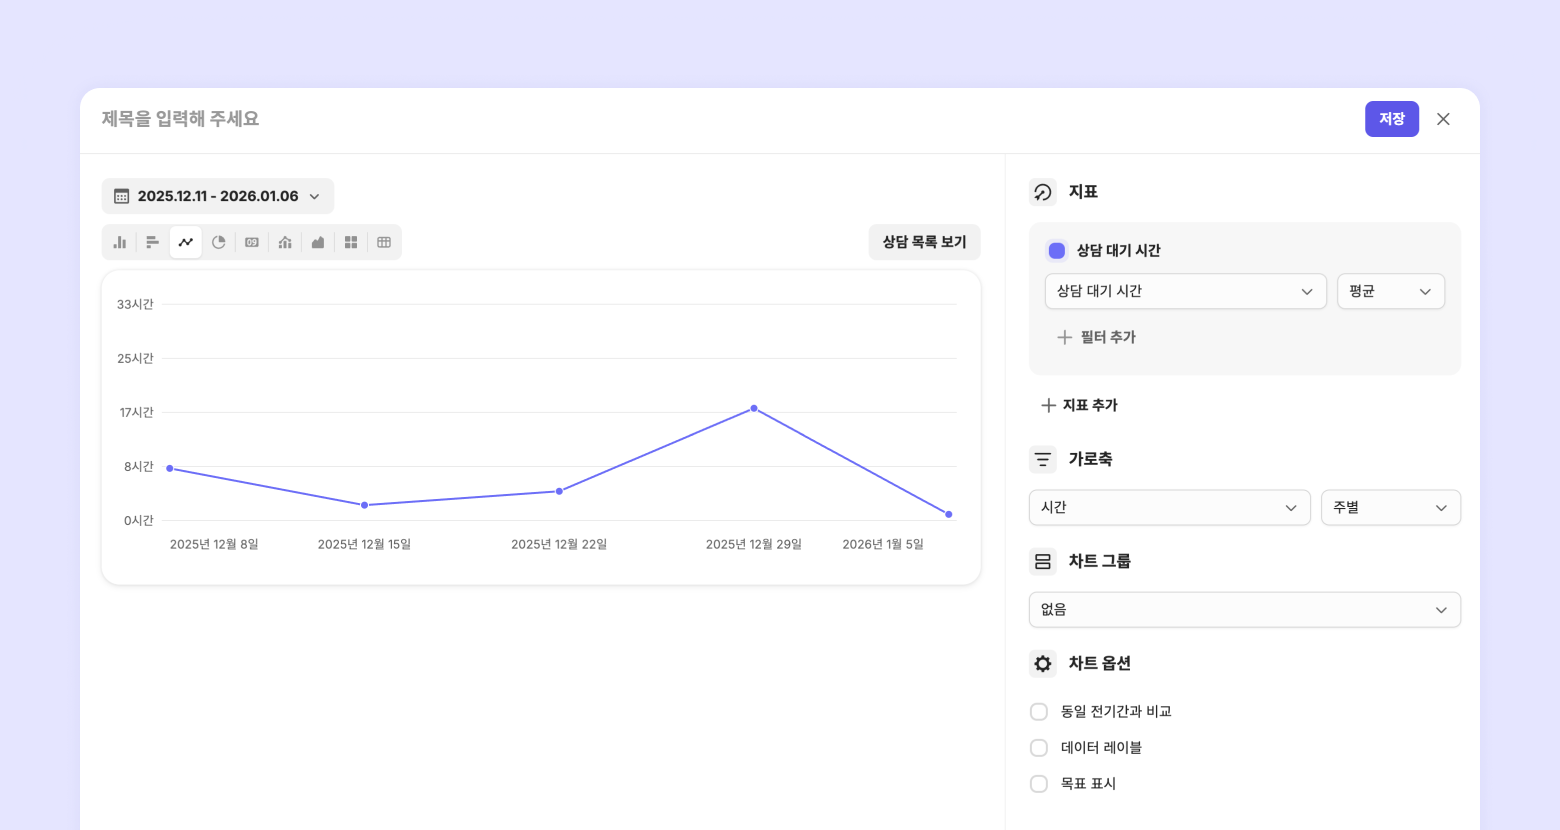Screen dimensions: 1560x830
Task: Expand the 평균 aggregation dropdown
Action: click(1390, 291)
